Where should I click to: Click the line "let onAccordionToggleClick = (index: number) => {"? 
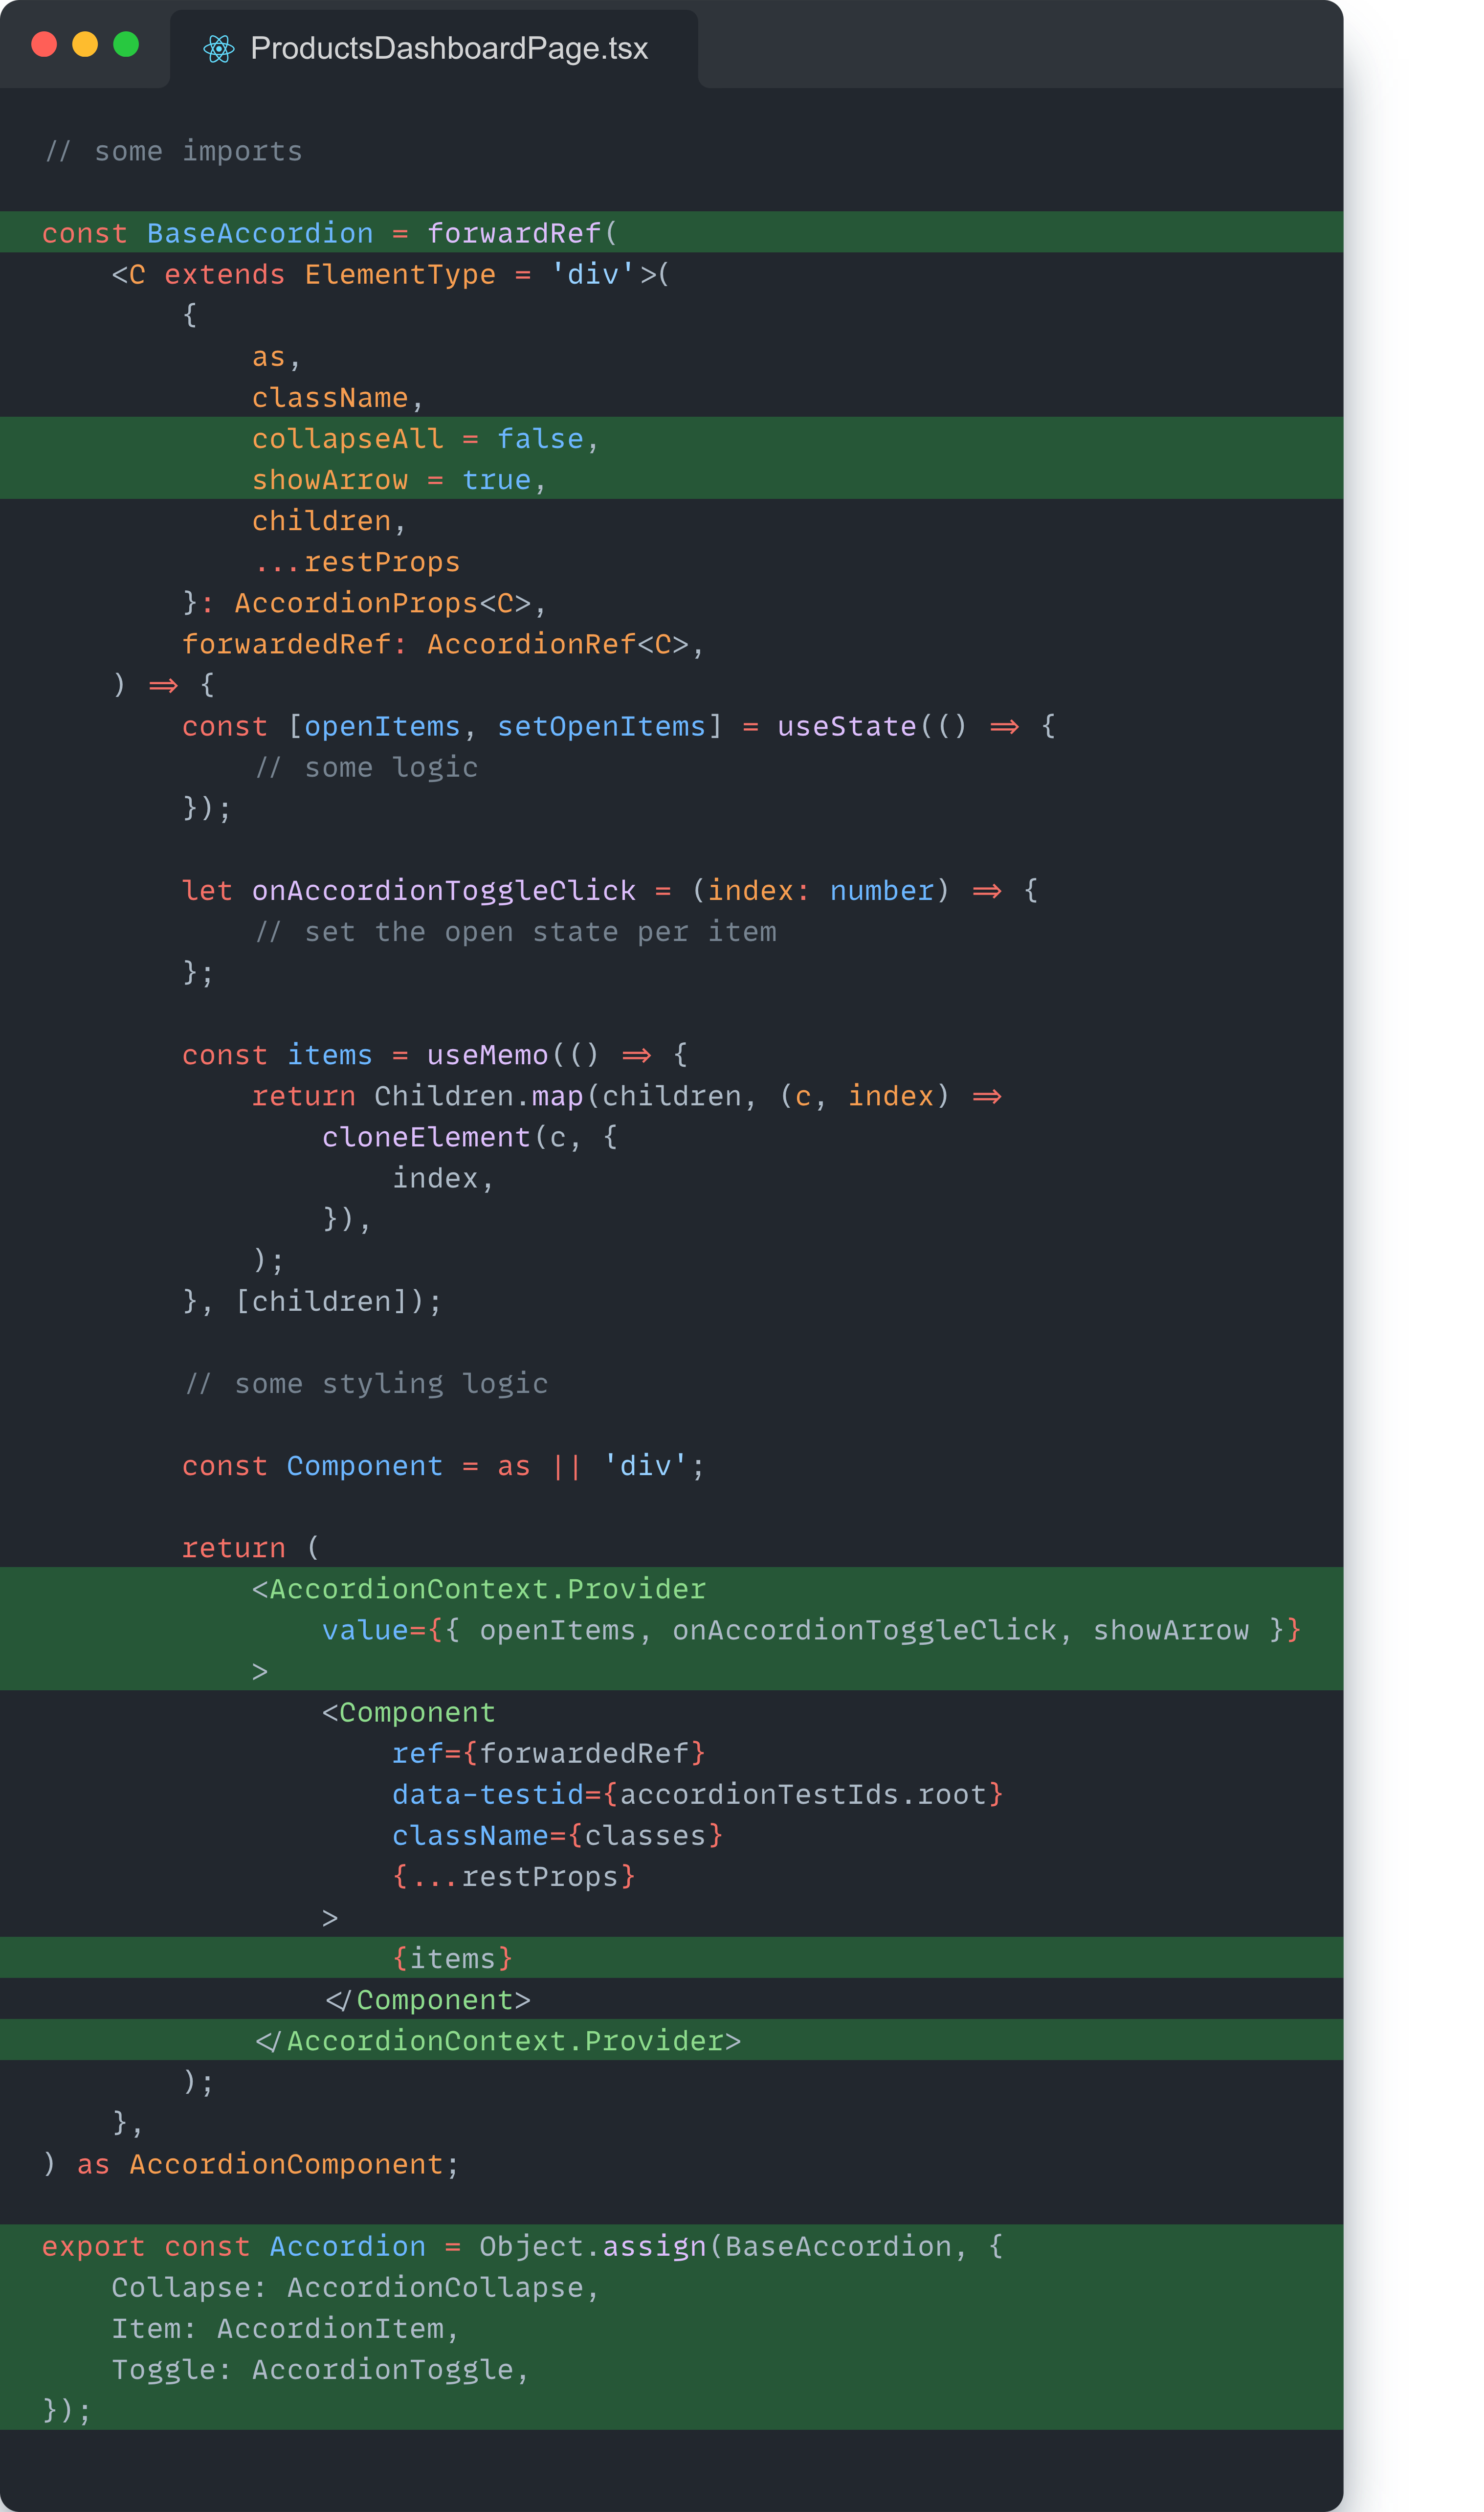tap(610, 890)
